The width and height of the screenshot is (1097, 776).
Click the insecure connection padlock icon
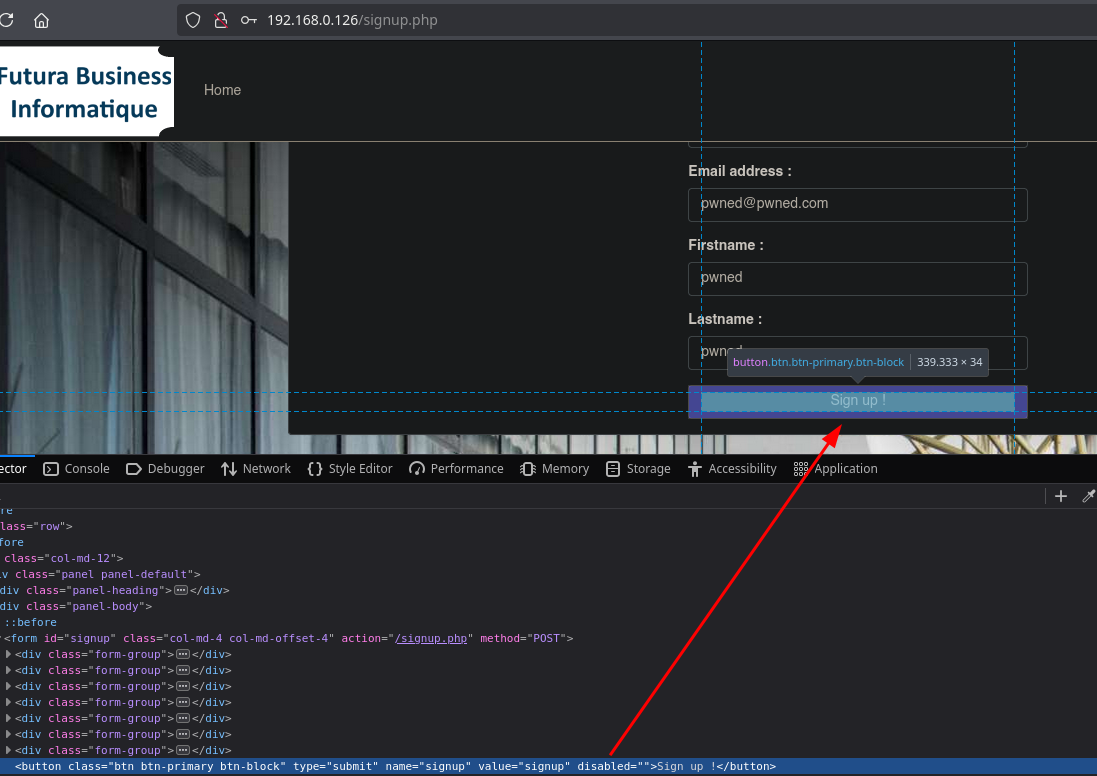(x=222, y=20)
